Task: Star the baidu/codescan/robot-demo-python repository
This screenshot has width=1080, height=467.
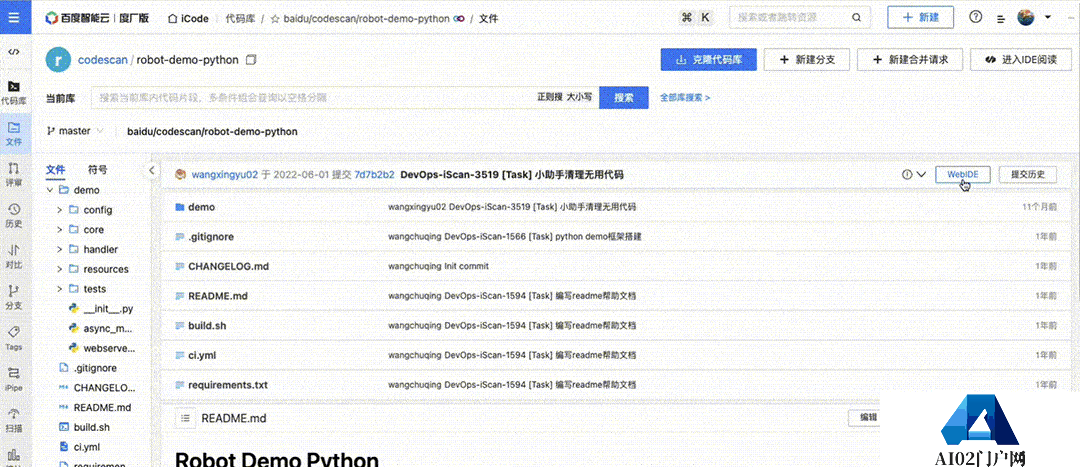Action: tap(275, 19)
